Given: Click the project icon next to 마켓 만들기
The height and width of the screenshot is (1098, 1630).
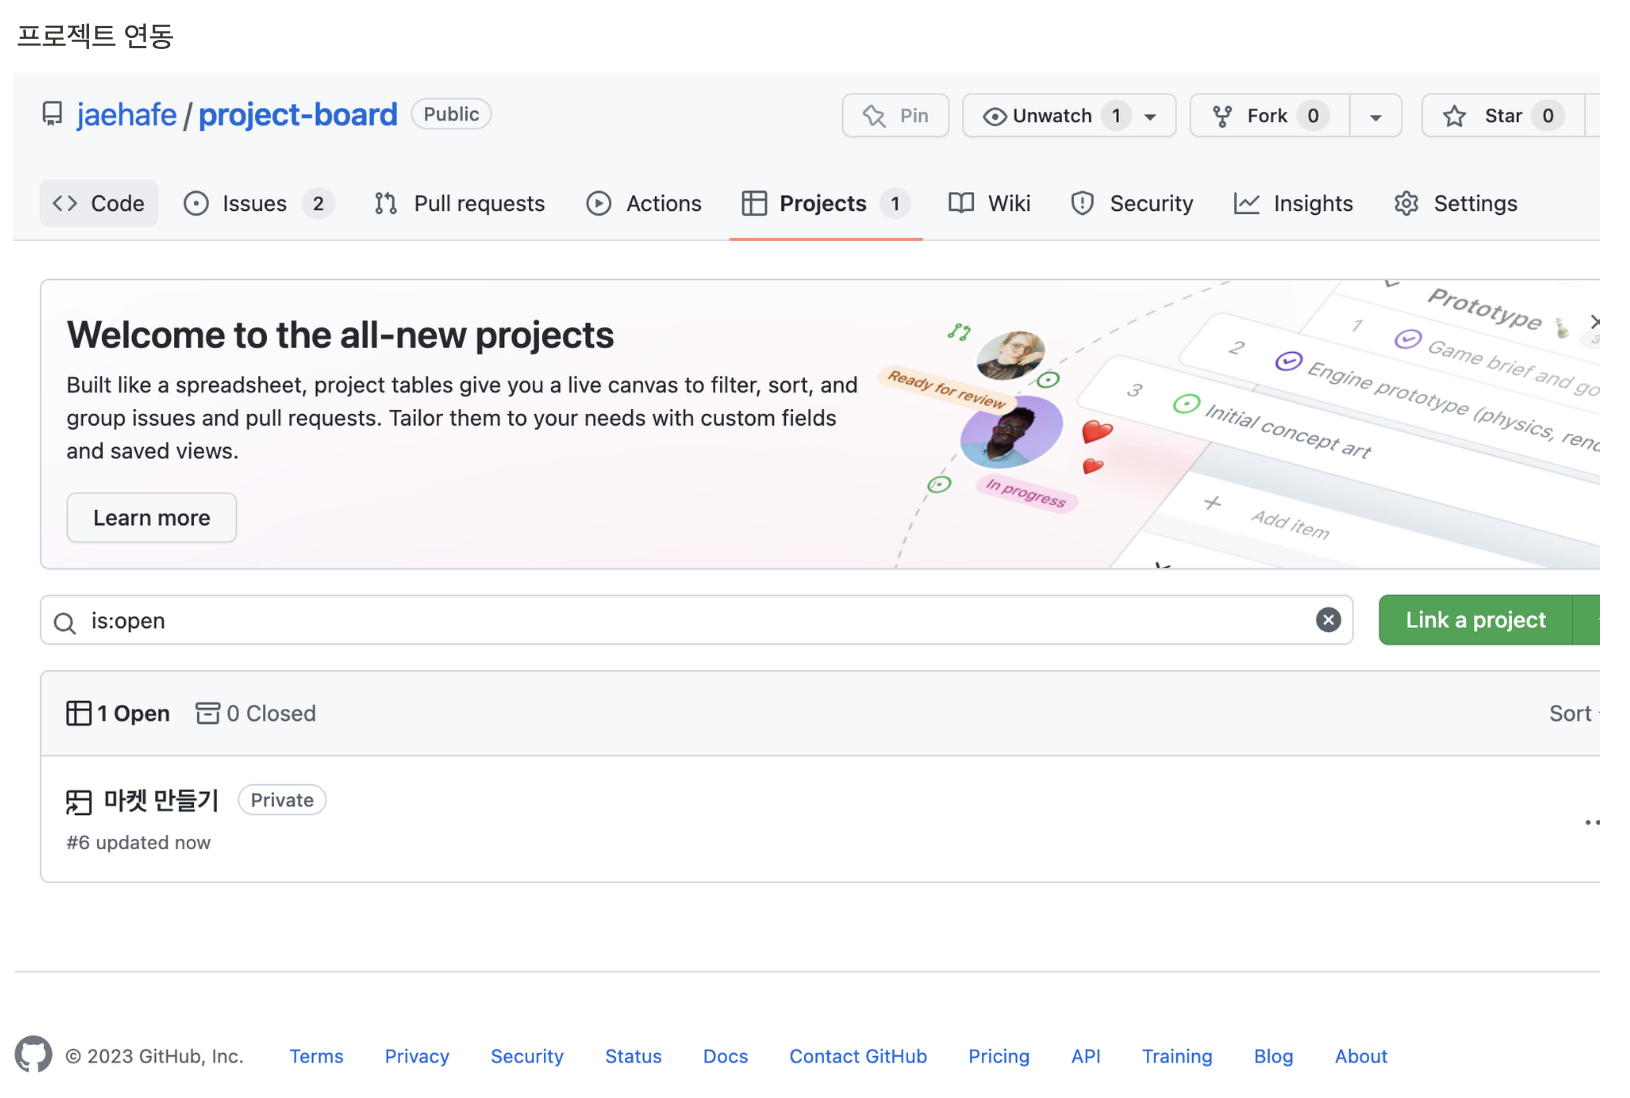Looking at the screenshot, I should [78, 801].
